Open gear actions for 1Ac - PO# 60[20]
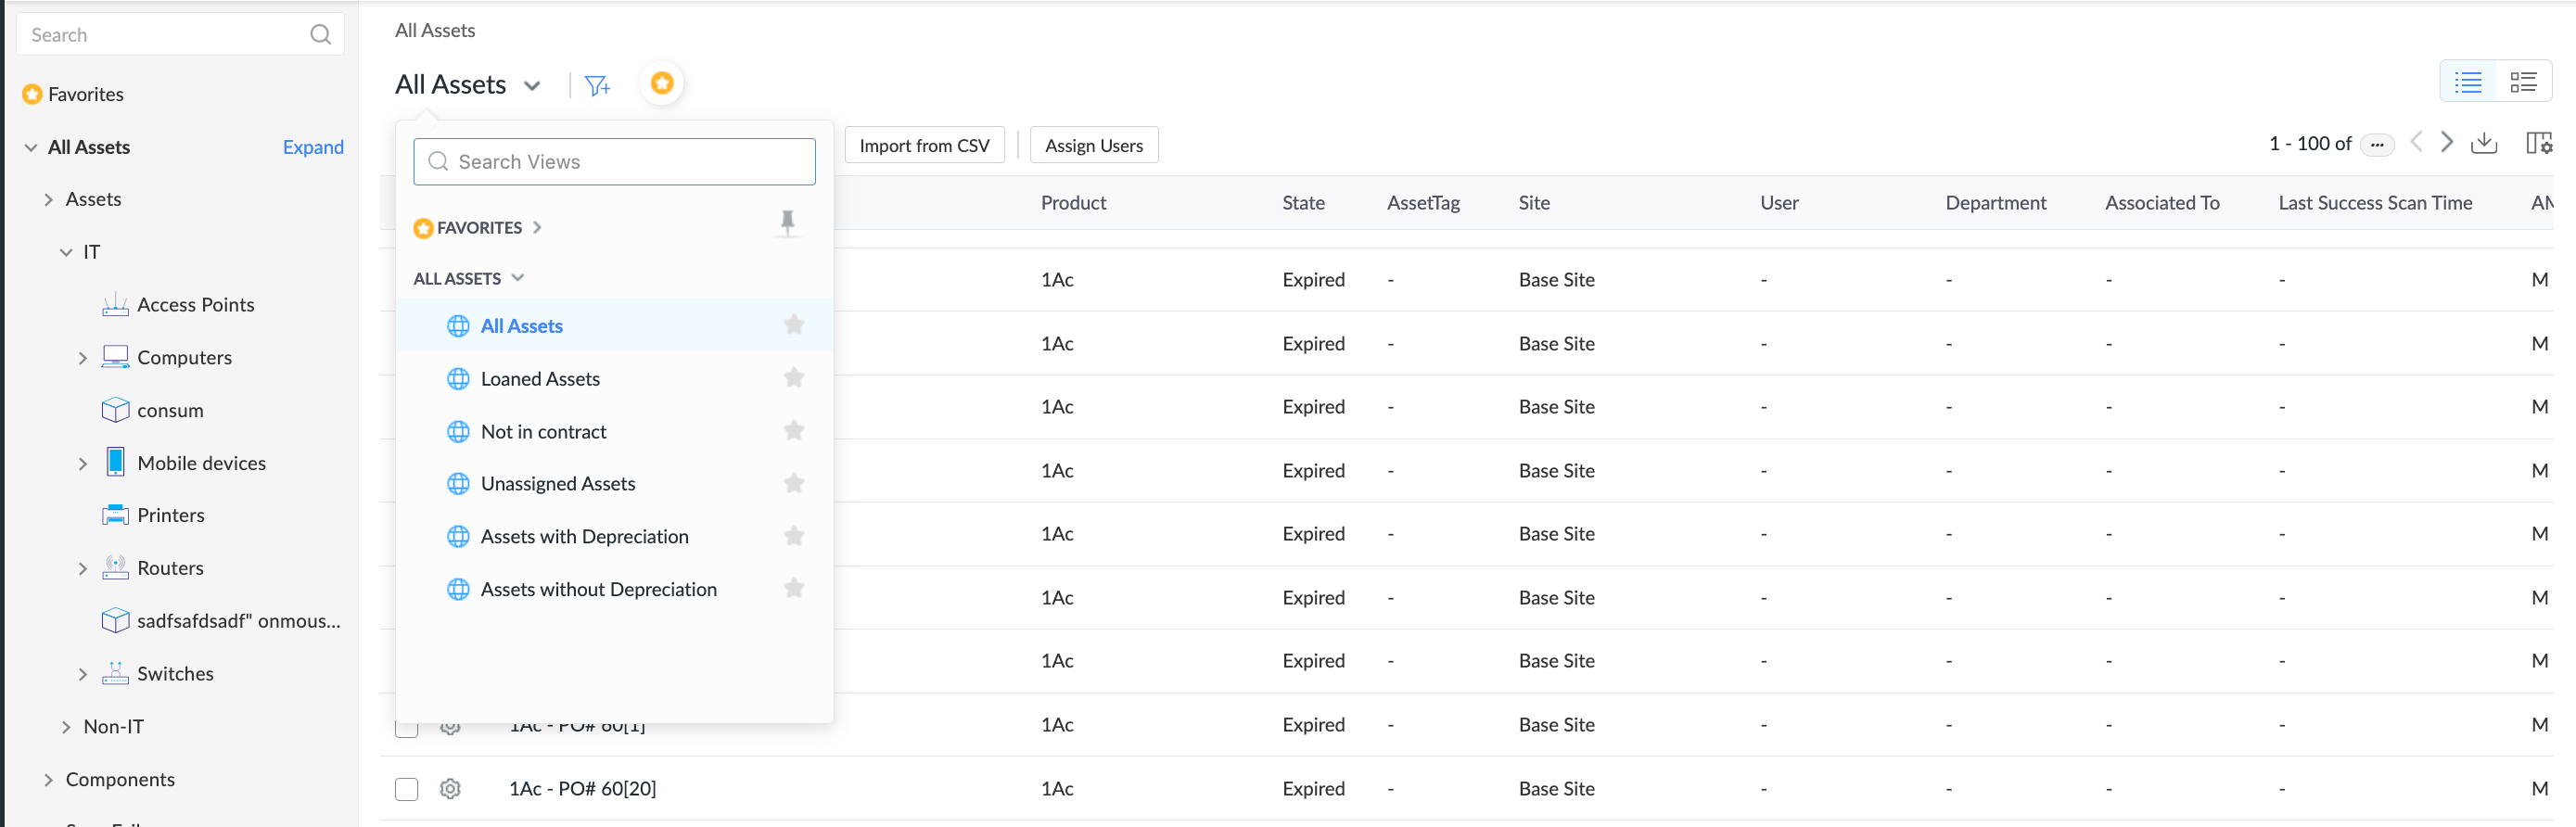This screenshot has height=827, width=2576. pos(450,788)
